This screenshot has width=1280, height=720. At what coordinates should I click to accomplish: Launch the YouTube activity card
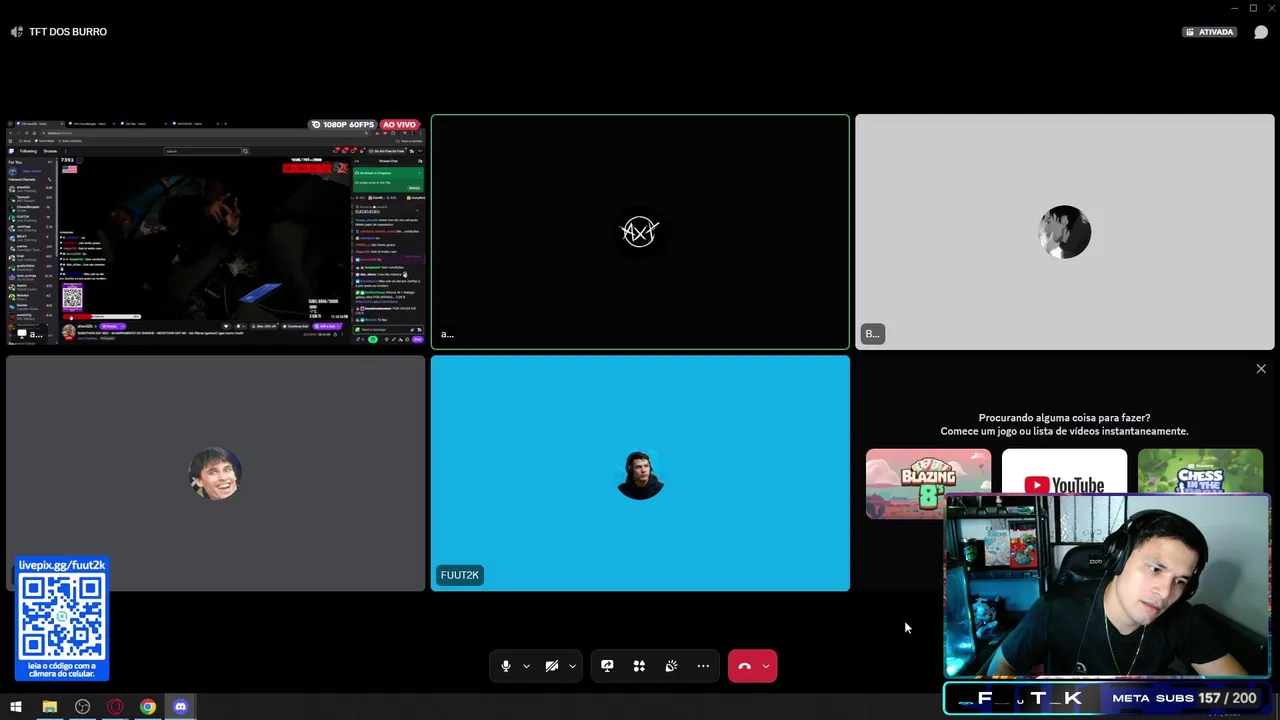click(x=1064, y=471)
